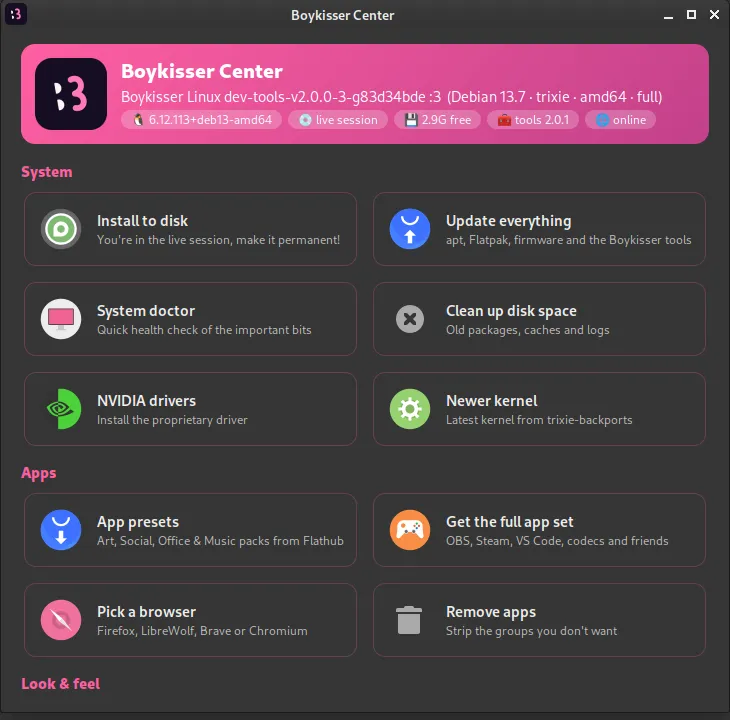Click the globe icon on the online chip

pos(602,120)
